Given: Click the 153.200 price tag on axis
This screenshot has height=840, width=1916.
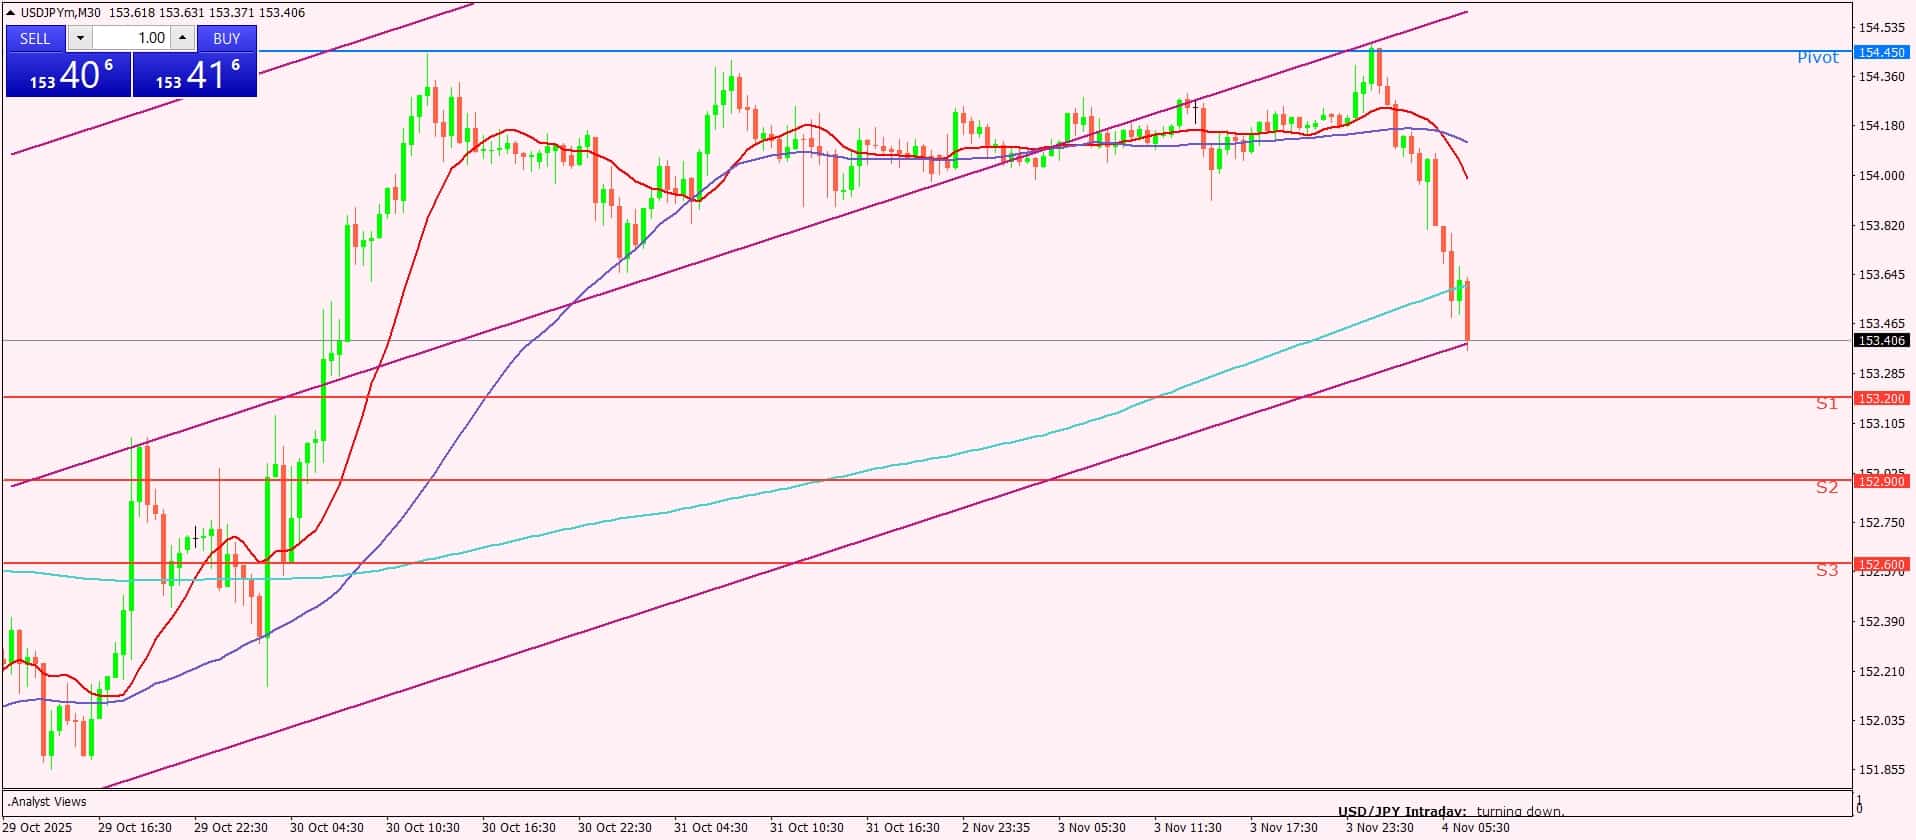Looking at the screenshot, I should 1881,398.
